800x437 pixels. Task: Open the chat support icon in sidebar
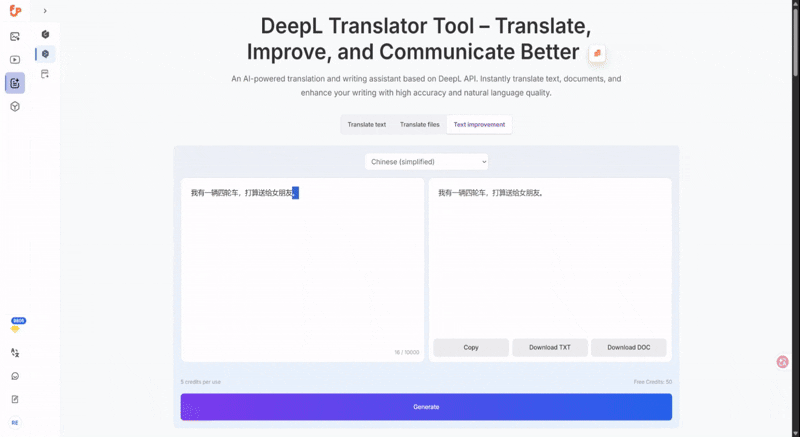coord(15,376)
